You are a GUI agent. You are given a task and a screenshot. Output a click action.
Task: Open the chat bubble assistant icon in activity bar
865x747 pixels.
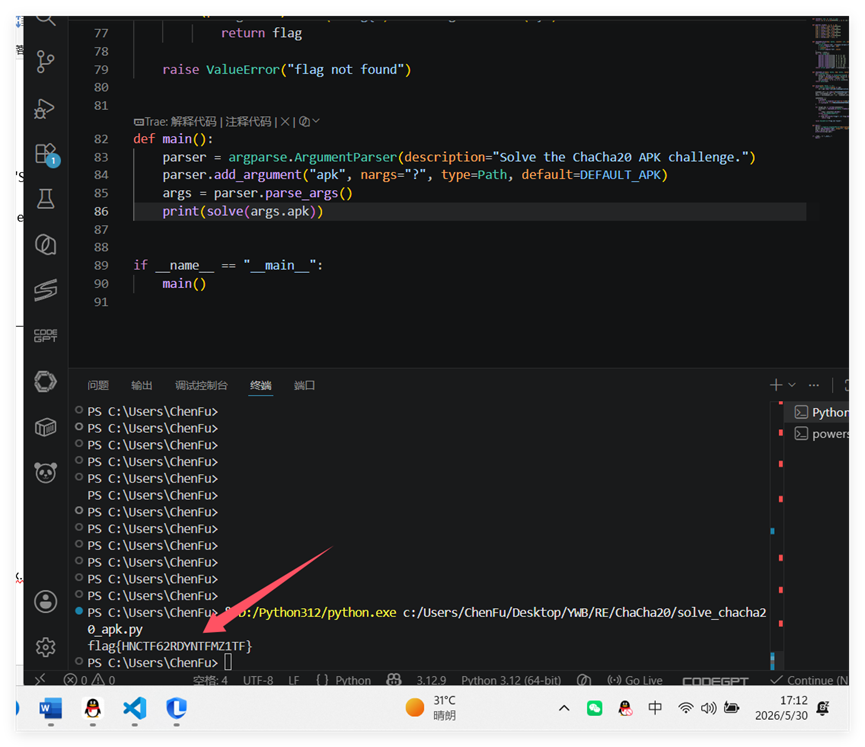point(45,244)
